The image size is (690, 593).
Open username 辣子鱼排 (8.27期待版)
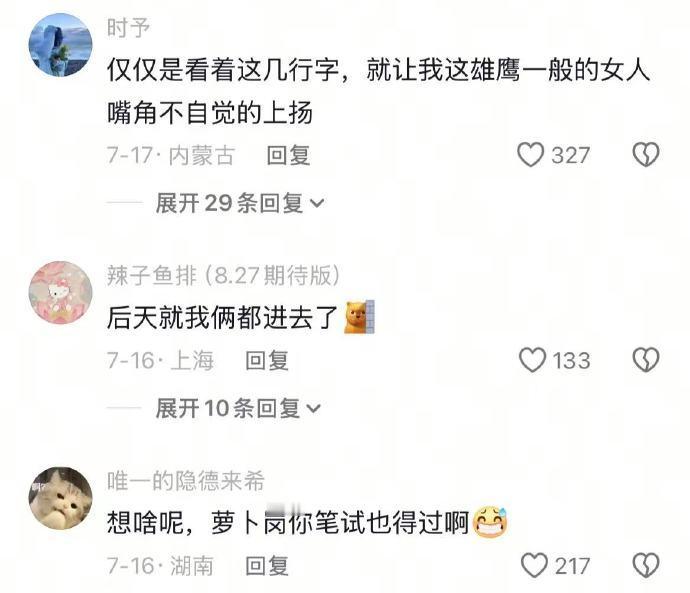224,276
